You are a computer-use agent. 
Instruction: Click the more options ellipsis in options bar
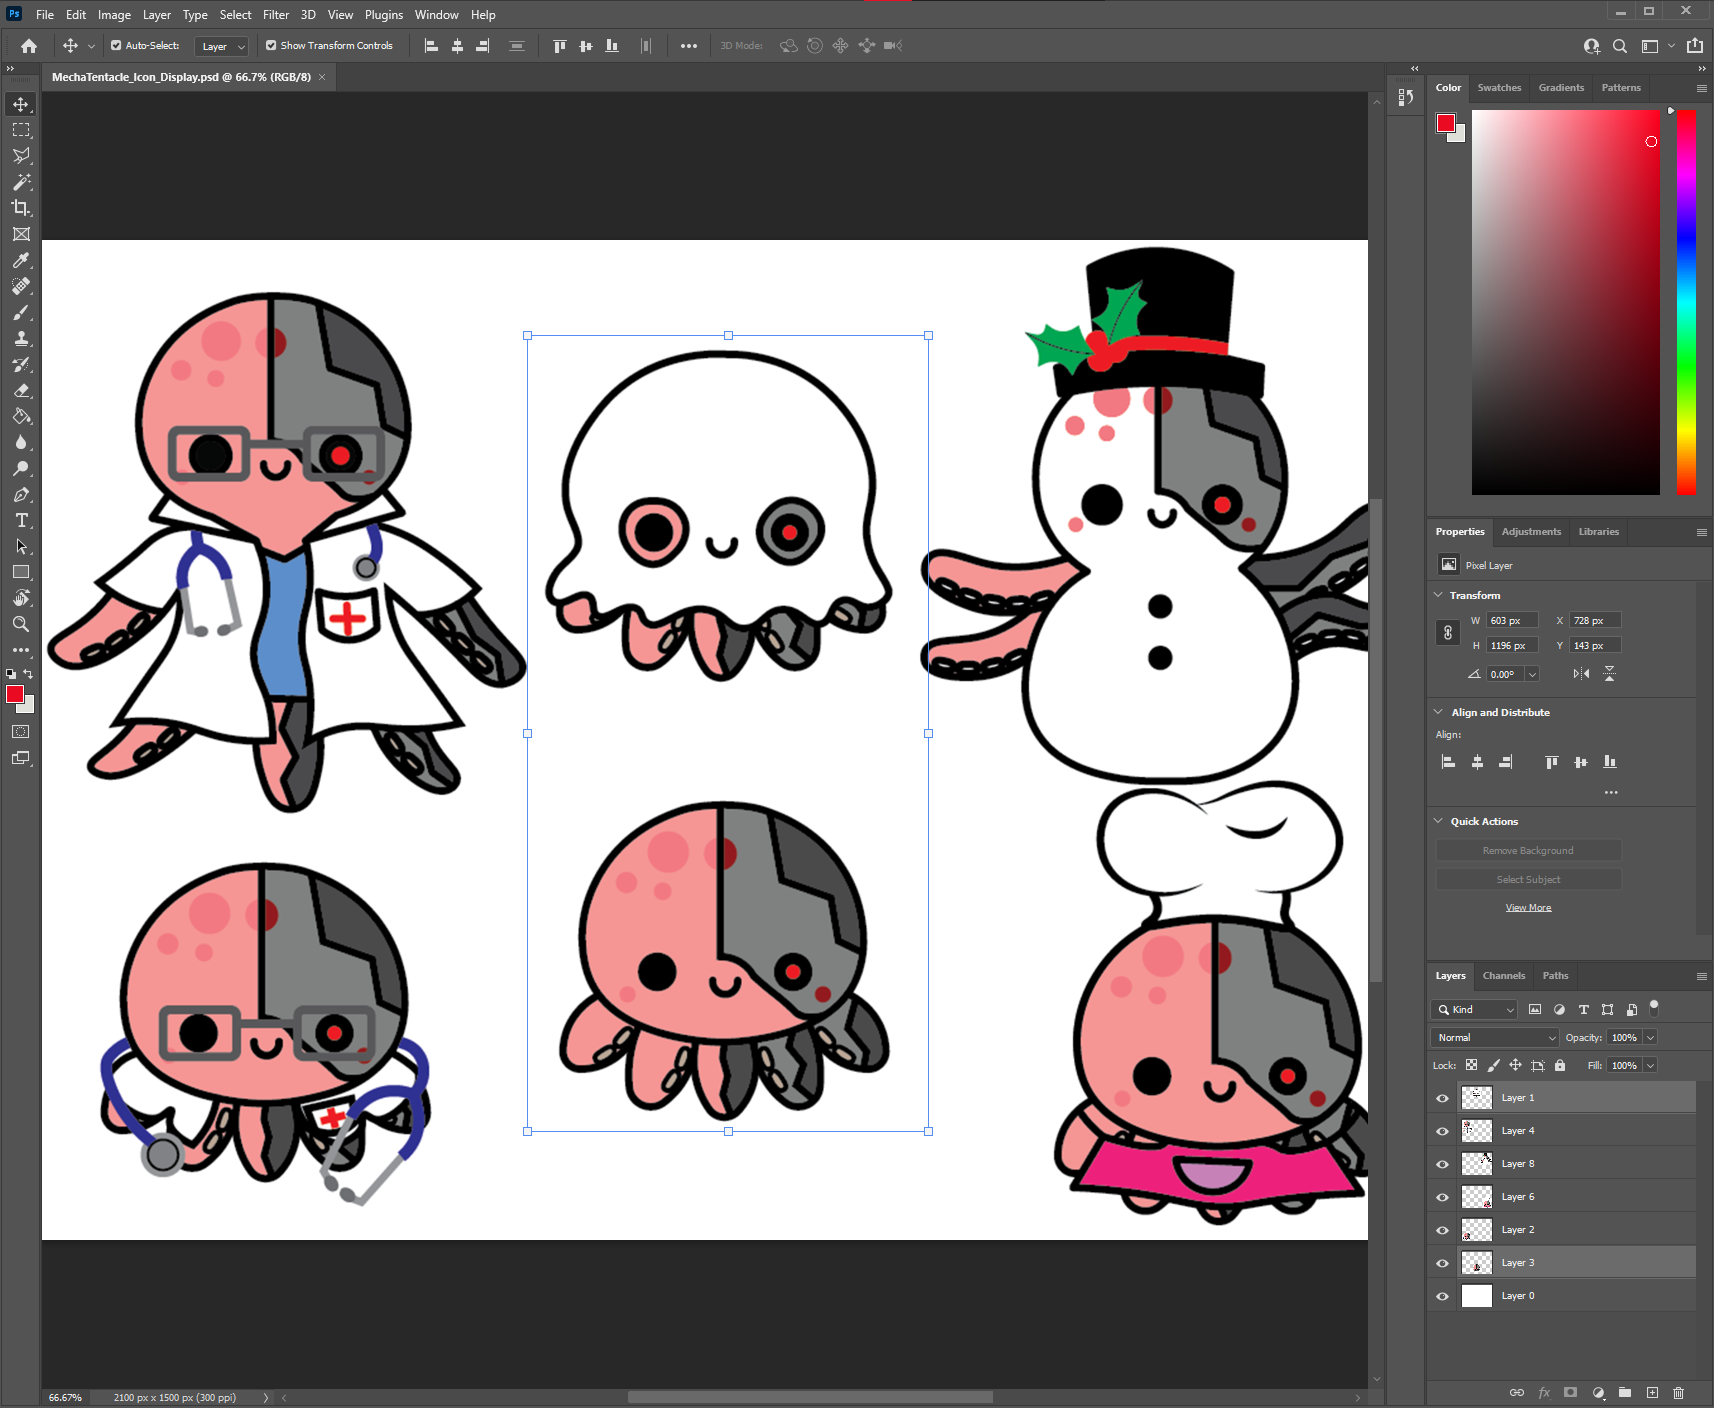pyautogui.click(x=689, y=46)
